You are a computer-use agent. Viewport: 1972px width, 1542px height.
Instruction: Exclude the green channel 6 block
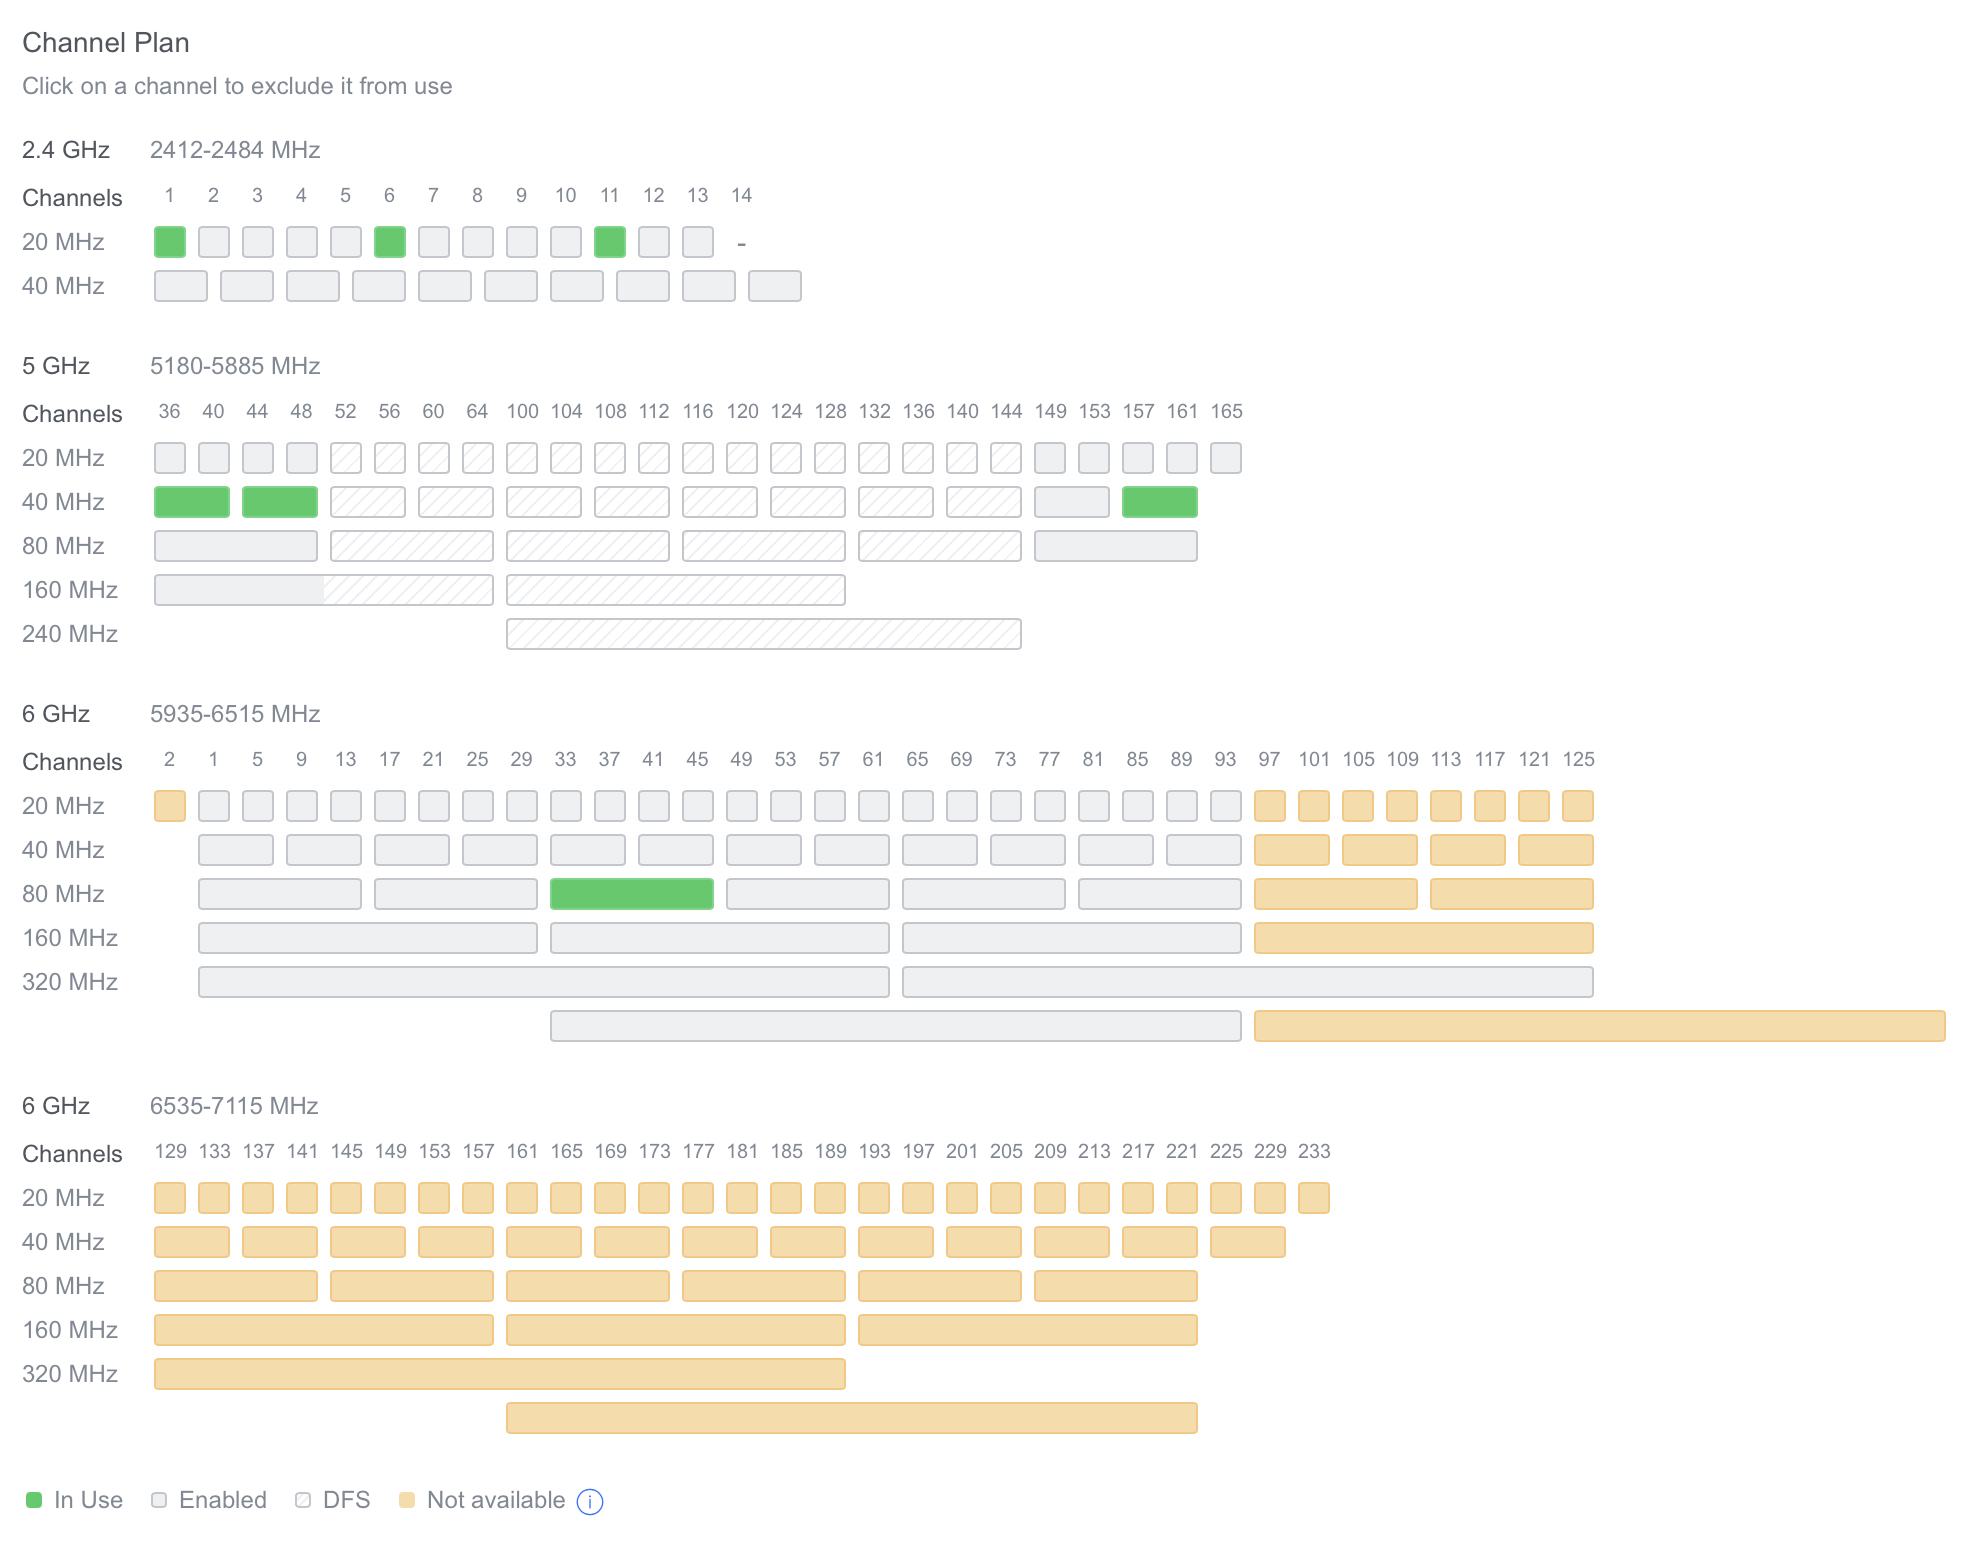389,241
